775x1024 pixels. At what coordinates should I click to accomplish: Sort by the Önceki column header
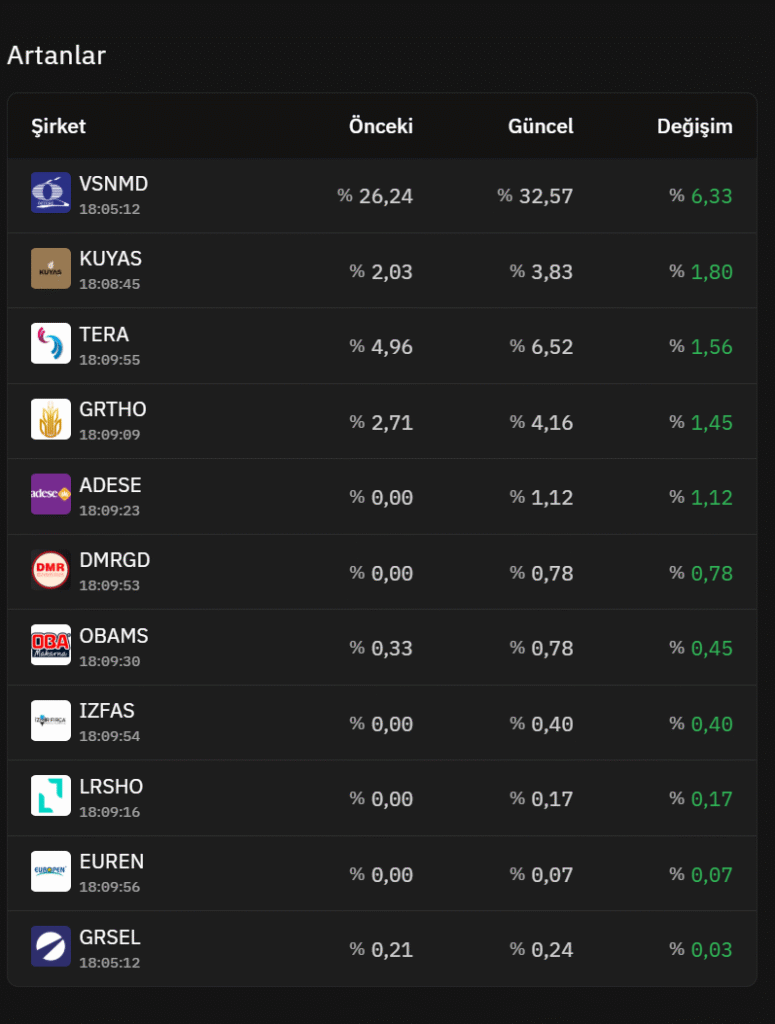tap(381, 126)
